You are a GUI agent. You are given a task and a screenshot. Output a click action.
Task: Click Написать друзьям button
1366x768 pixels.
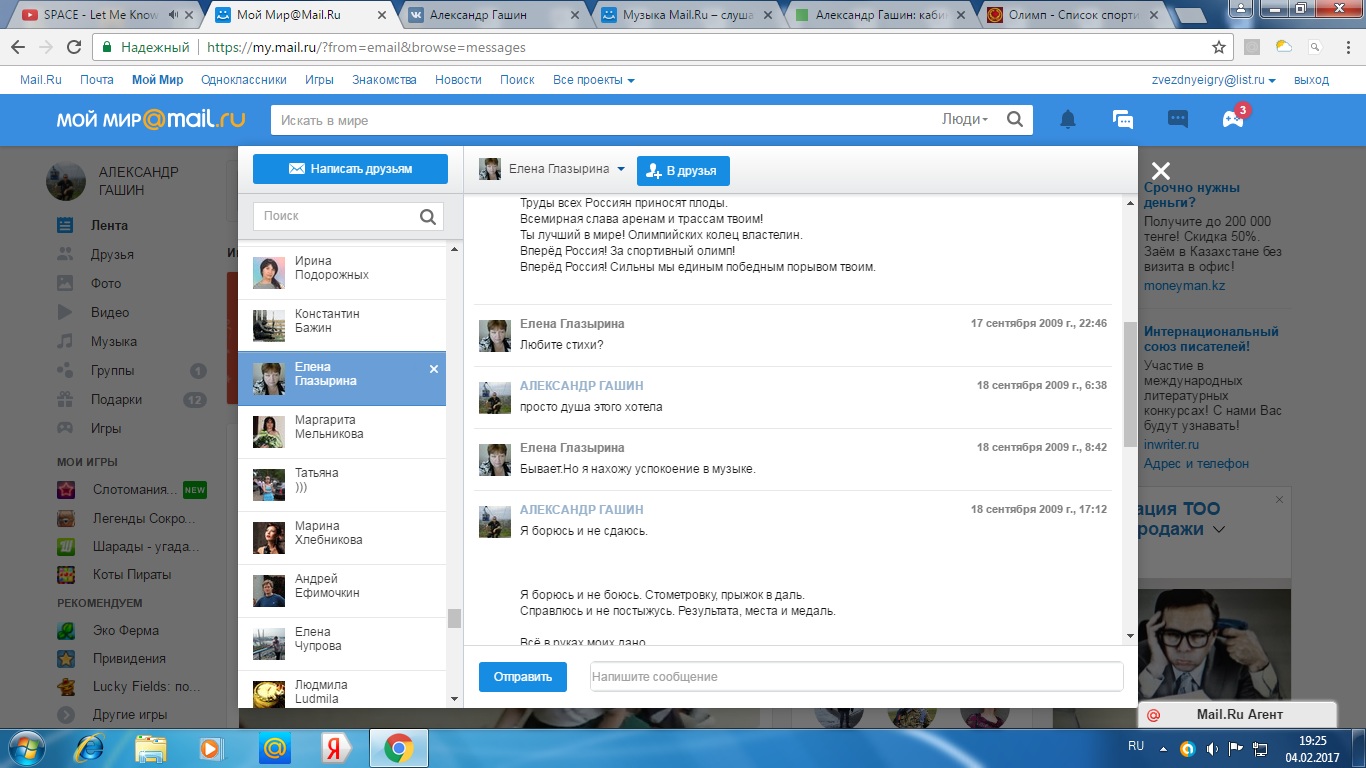click(350, 169)
